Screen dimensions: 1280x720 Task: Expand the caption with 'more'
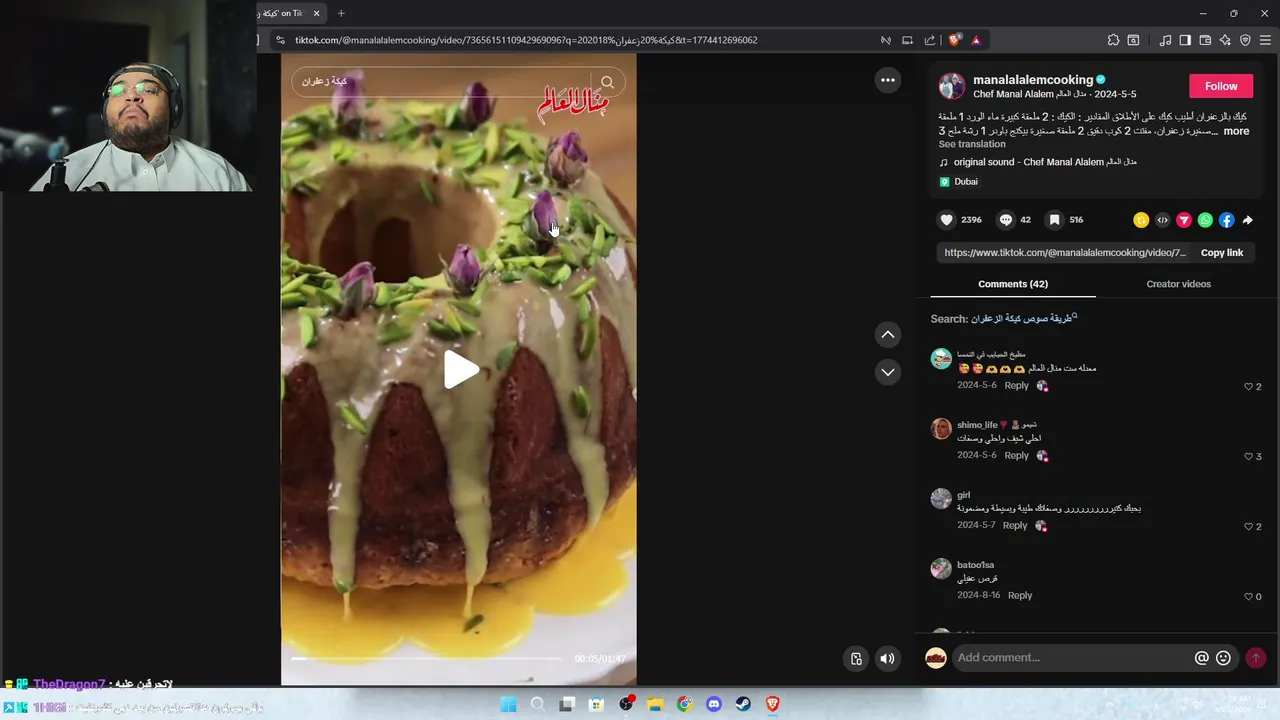[1236, 131]
